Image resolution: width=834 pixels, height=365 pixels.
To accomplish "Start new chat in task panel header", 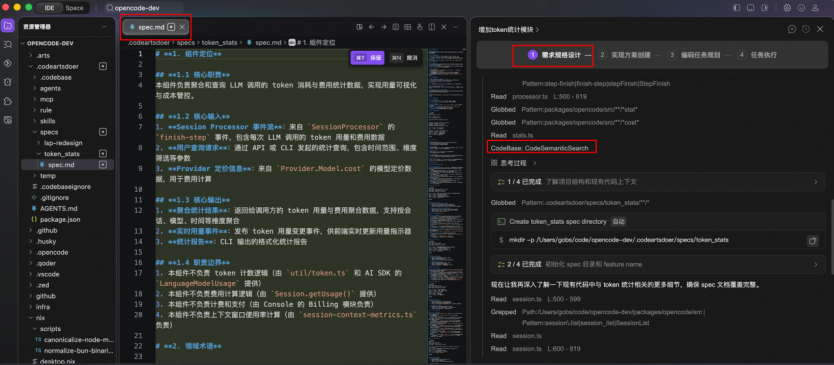I will click(x=792, y=29).
